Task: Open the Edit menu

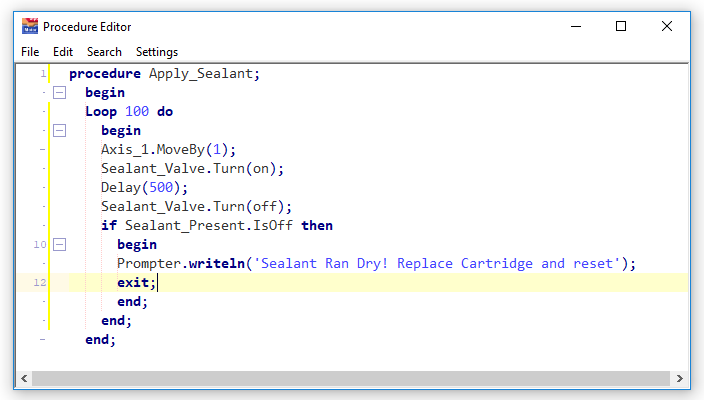Action: point(63,52)
